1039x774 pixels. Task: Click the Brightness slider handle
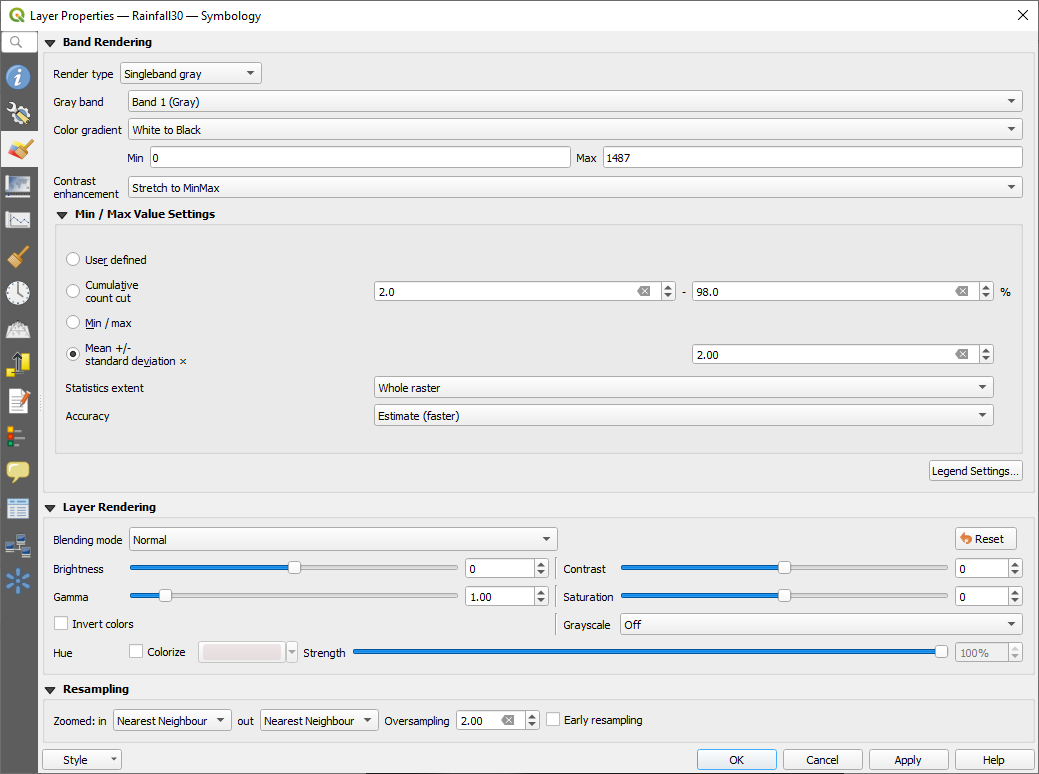tap(294, 568)
